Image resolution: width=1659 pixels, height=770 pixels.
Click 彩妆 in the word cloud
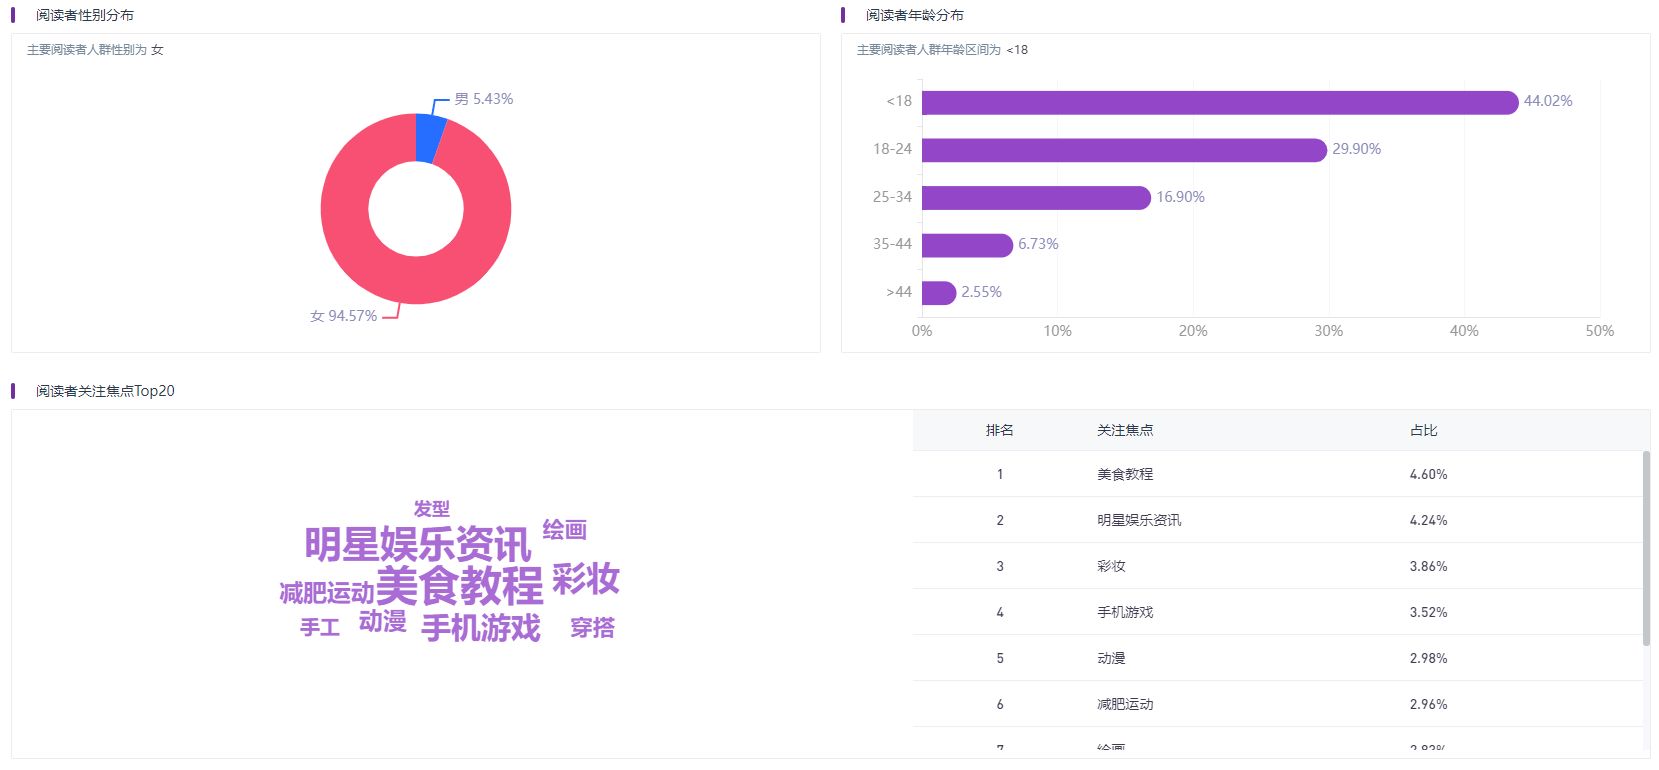[x=586, y=579]
